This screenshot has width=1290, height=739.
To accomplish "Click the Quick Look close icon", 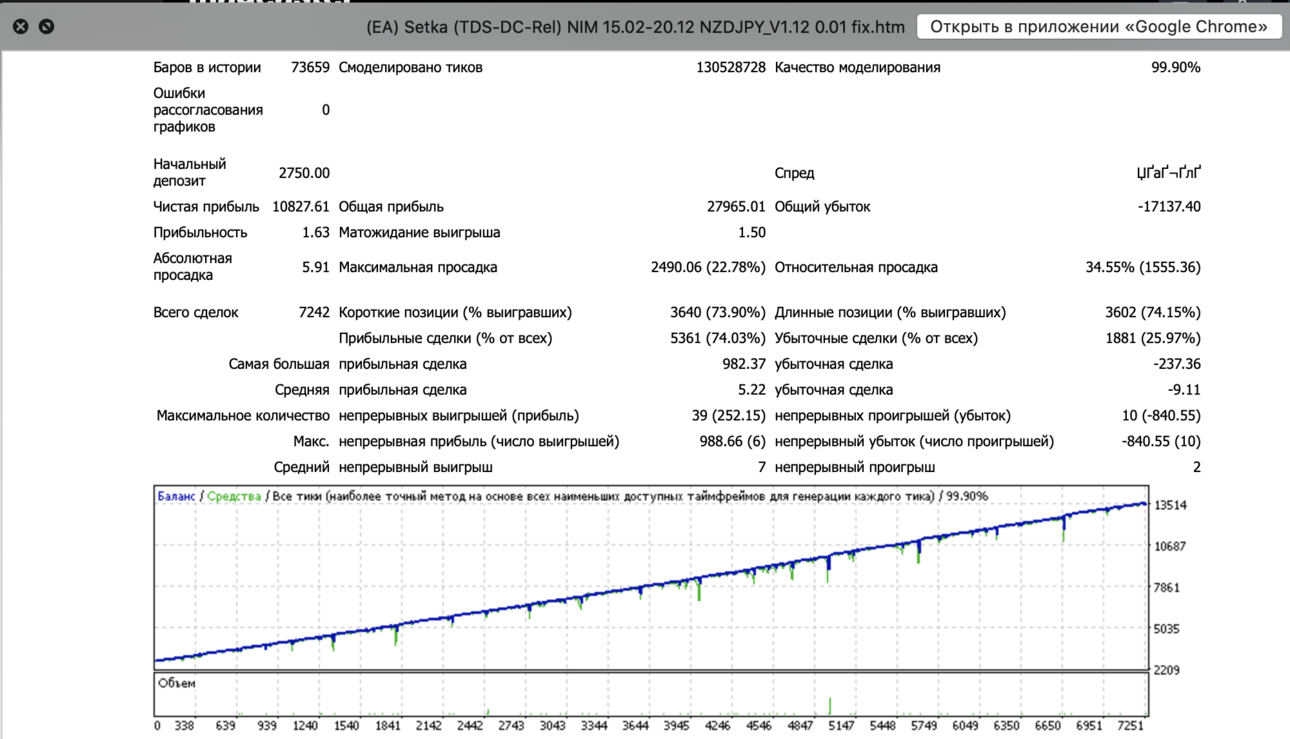I will pos(20,27).
